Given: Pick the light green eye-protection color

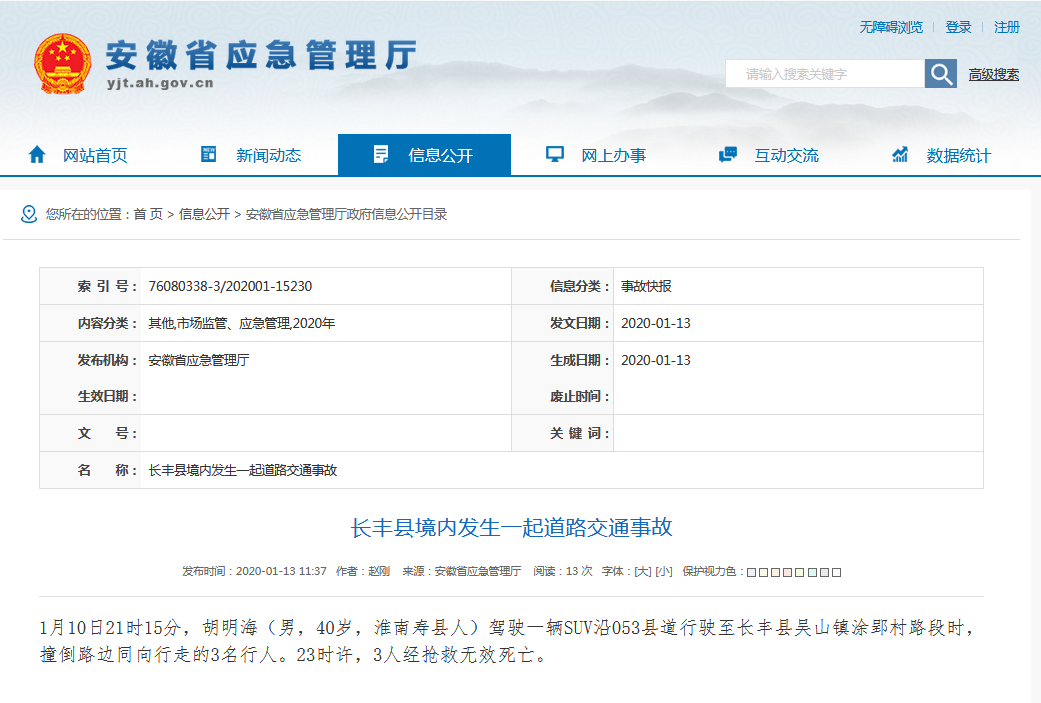Looking at the screenshot, I should pos(799,572).
